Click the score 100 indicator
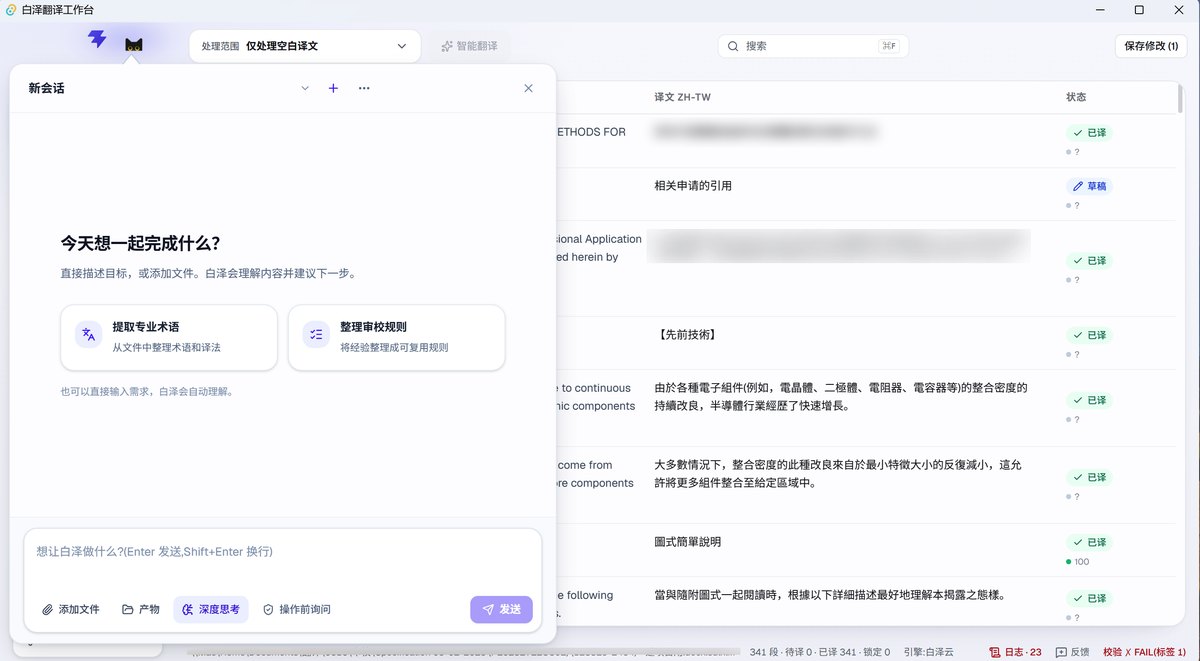The width and height of the screenshot is (1200, 661). click(1078, 562)
